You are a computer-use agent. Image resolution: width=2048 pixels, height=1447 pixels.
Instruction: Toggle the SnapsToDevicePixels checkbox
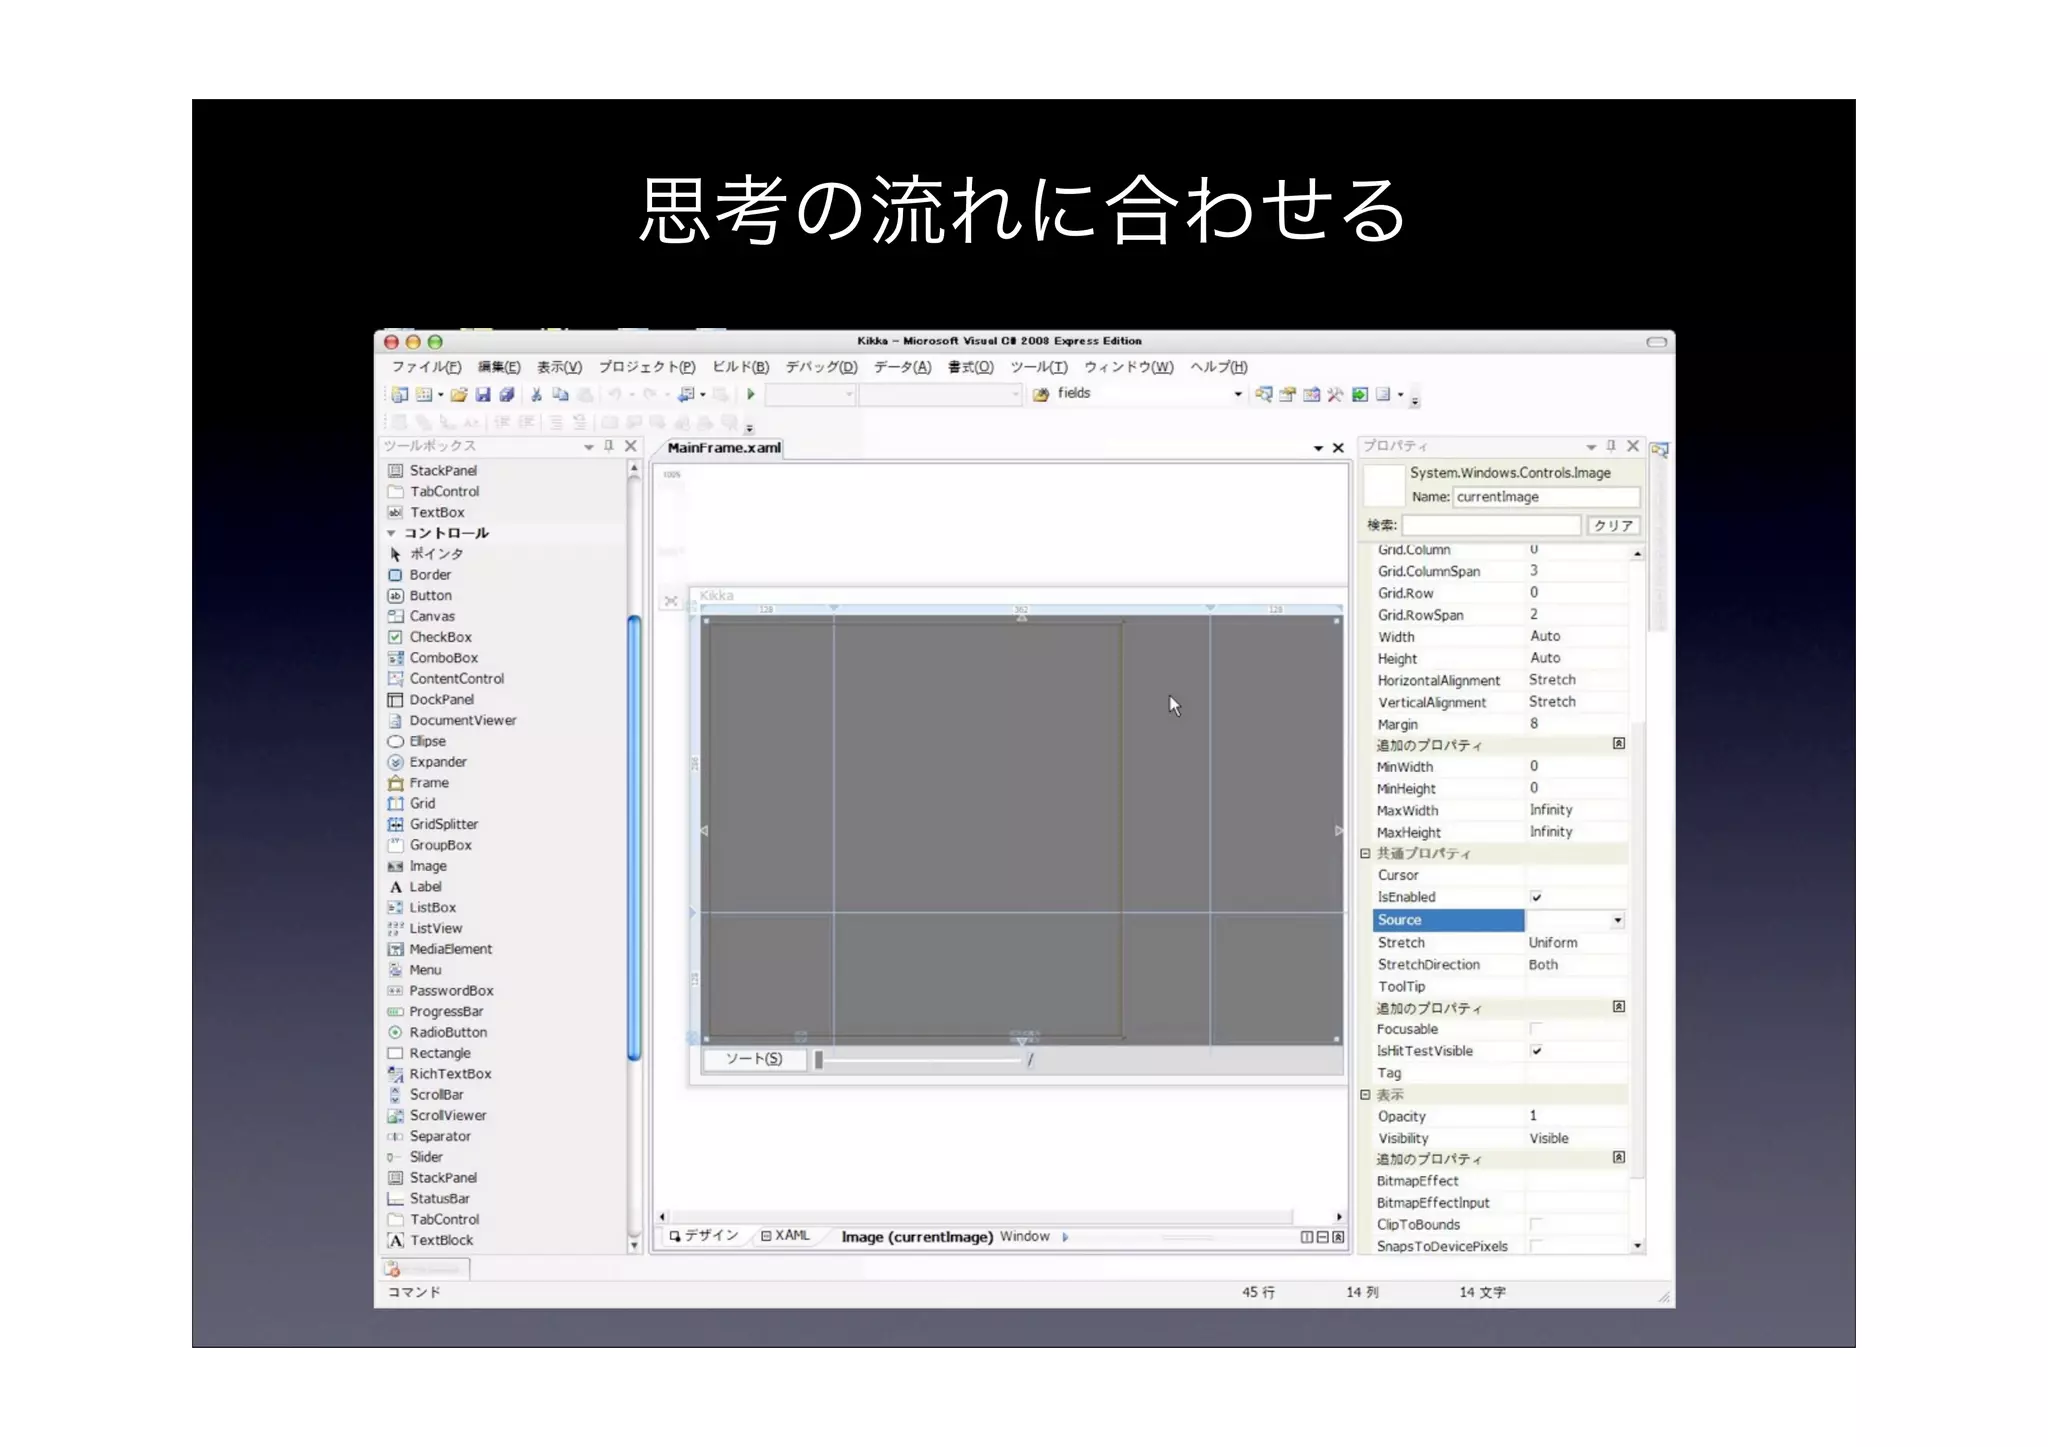click(x=1536, y=1246)
